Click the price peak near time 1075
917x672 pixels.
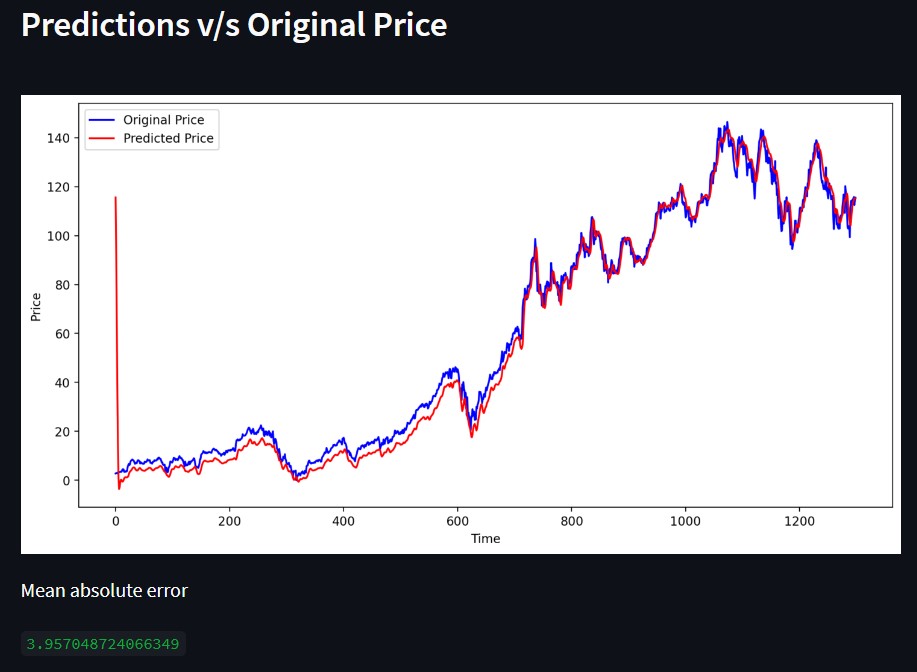(x=727, y=125)
